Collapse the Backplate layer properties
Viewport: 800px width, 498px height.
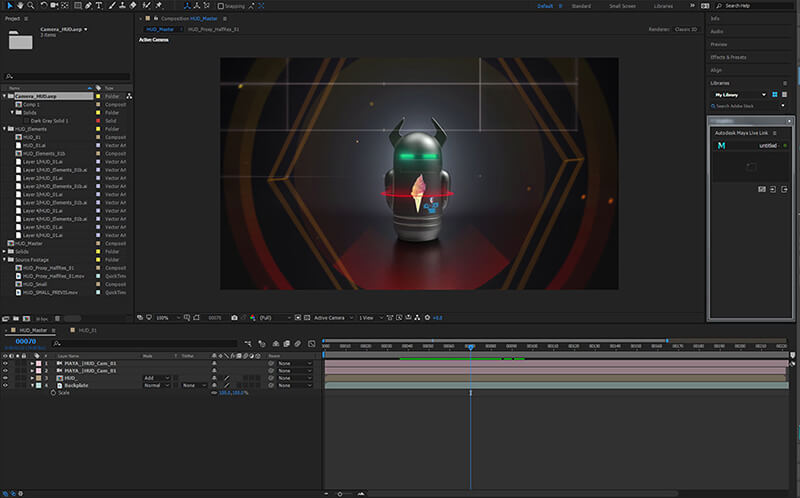click(x=32, y=385)
